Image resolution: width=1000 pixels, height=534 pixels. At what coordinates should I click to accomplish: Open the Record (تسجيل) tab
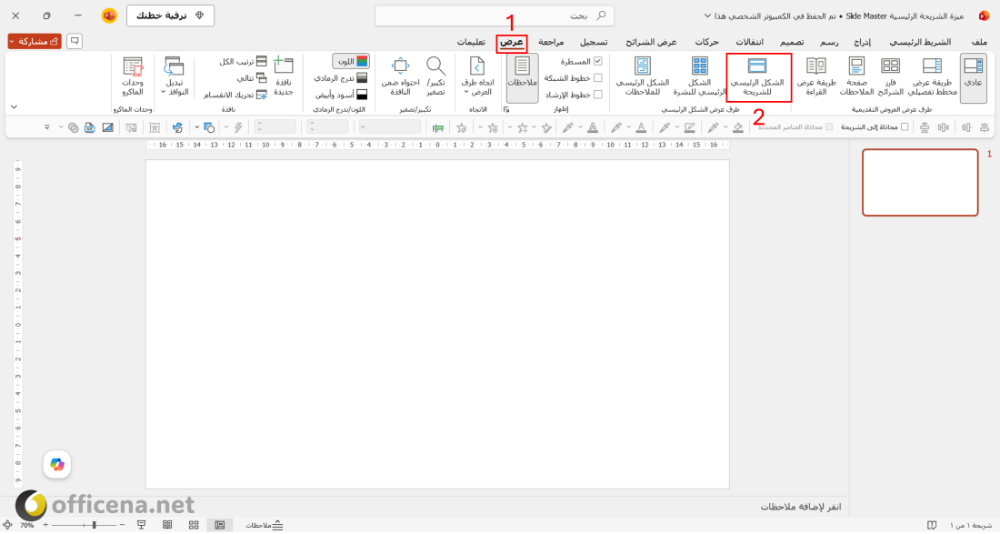594,42
